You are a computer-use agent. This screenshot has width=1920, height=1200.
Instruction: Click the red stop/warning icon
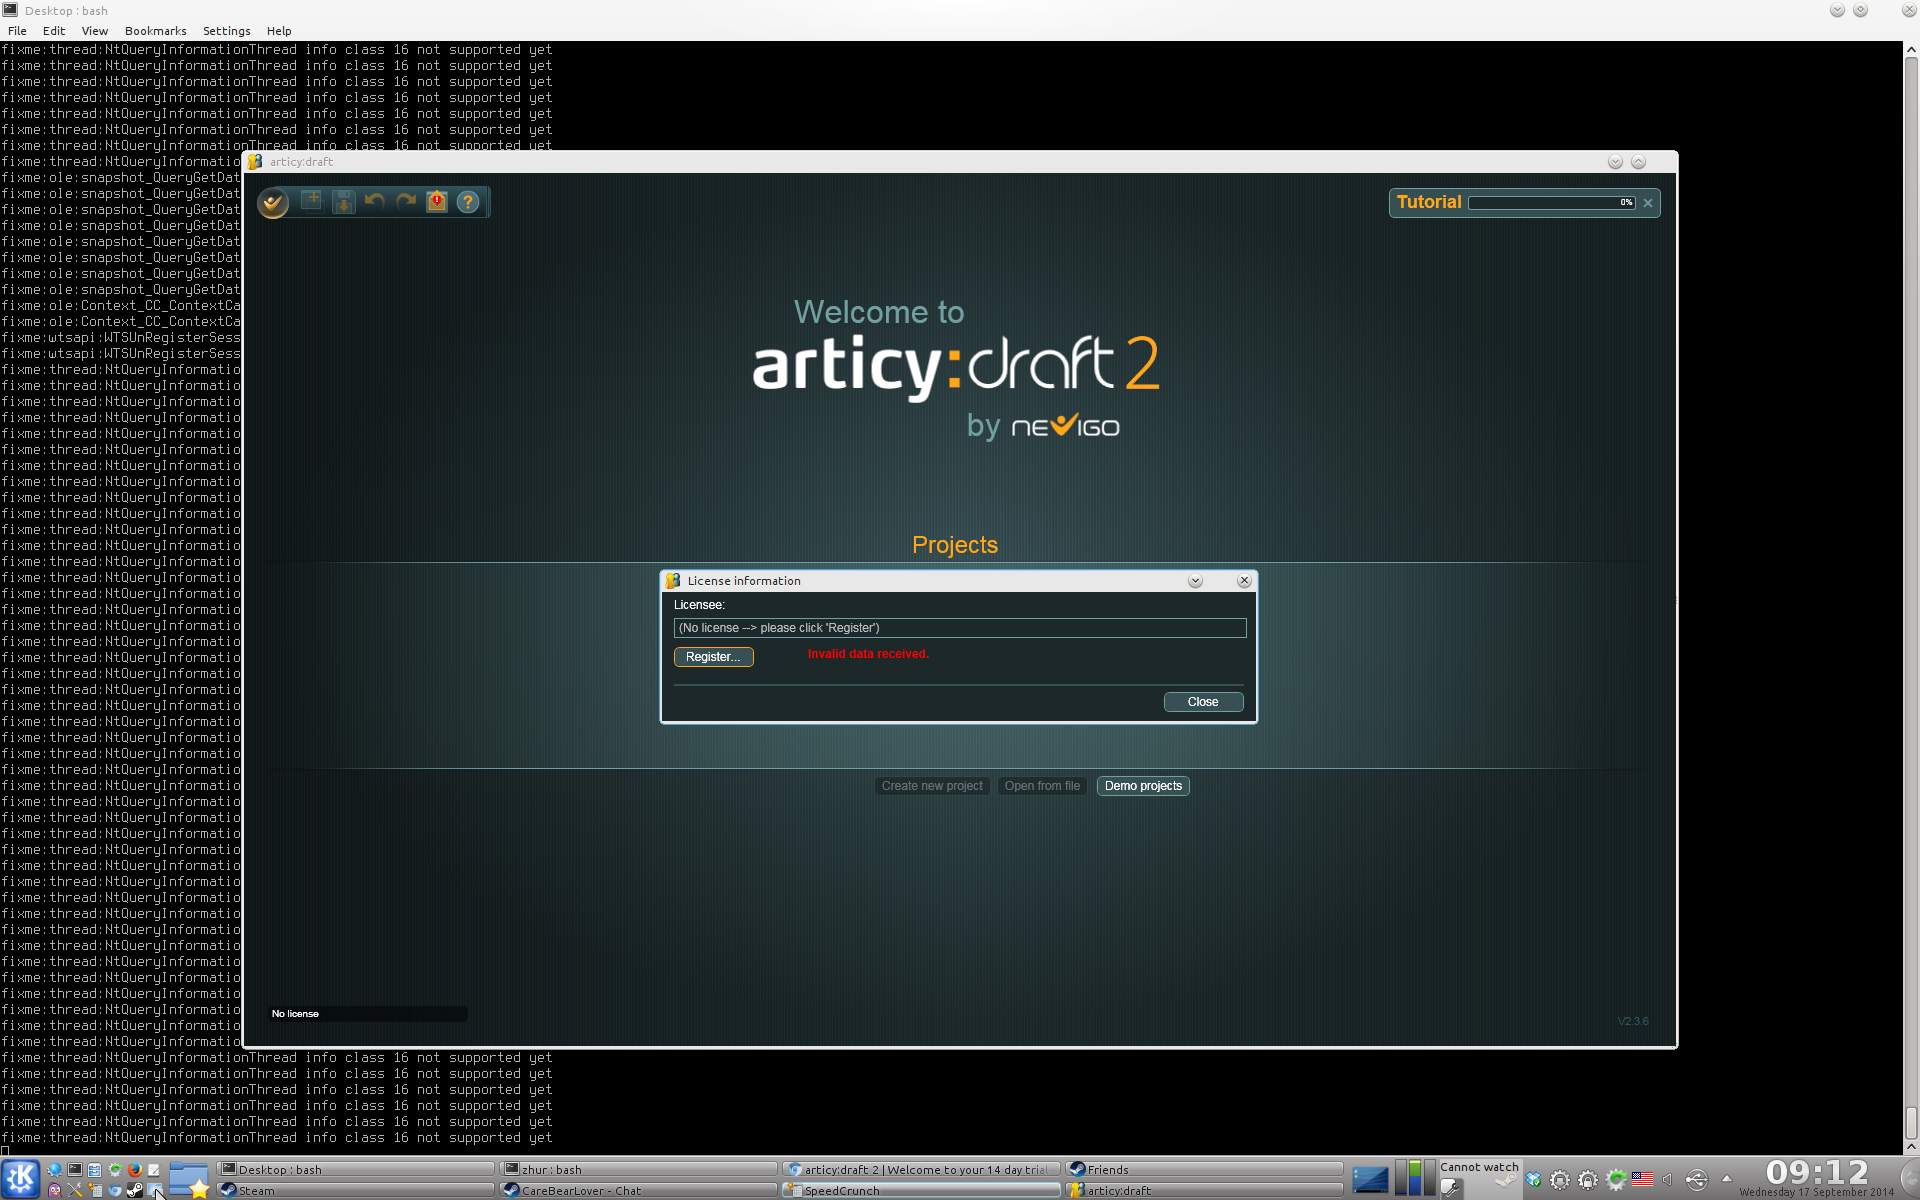[x=437, y=202]
